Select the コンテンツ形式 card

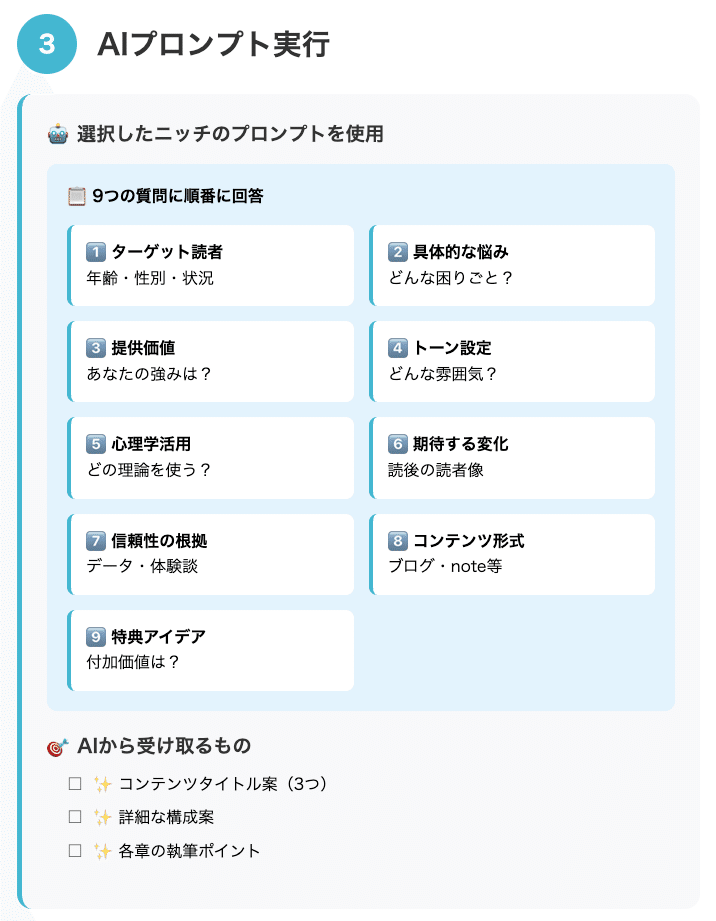coord(513,554)
